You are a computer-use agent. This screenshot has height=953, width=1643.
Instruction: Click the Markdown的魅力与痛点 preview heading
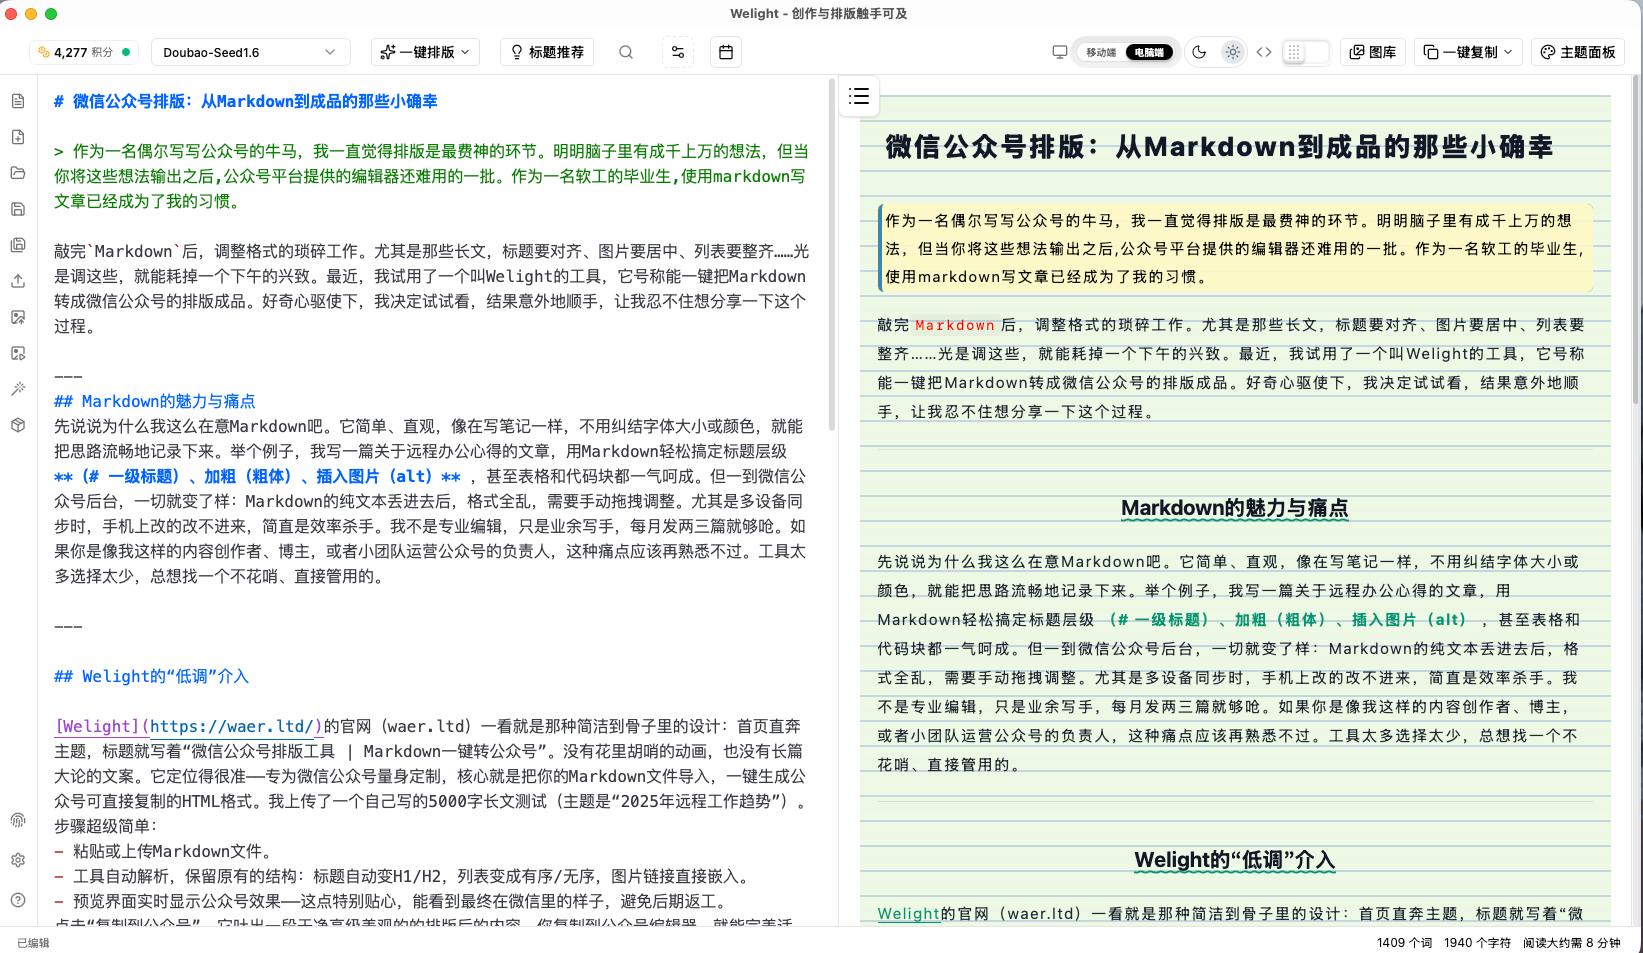[1234, 508]
